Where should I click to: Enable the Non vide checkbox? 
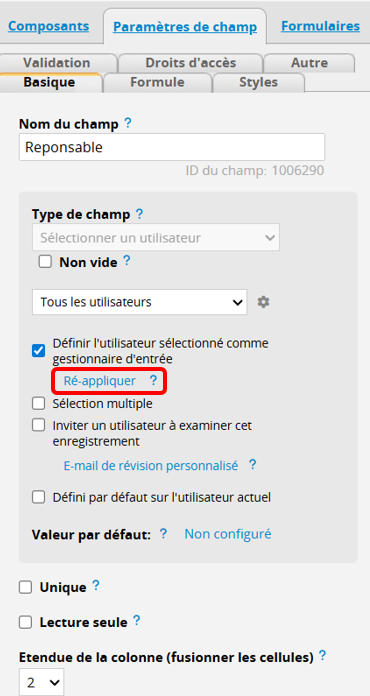[x=45, y=262]
